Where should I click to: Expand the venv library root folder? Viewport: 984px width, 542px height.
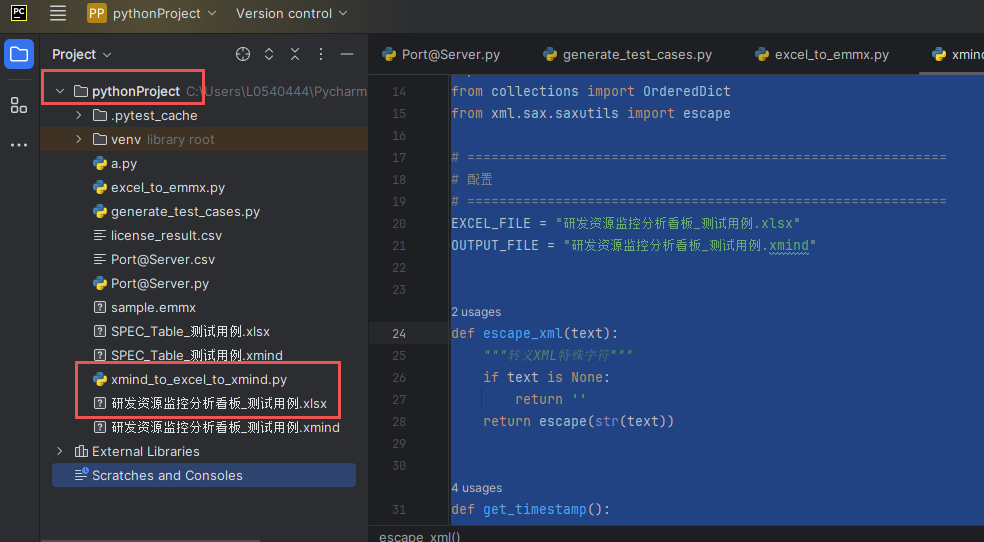pos(78,139)
